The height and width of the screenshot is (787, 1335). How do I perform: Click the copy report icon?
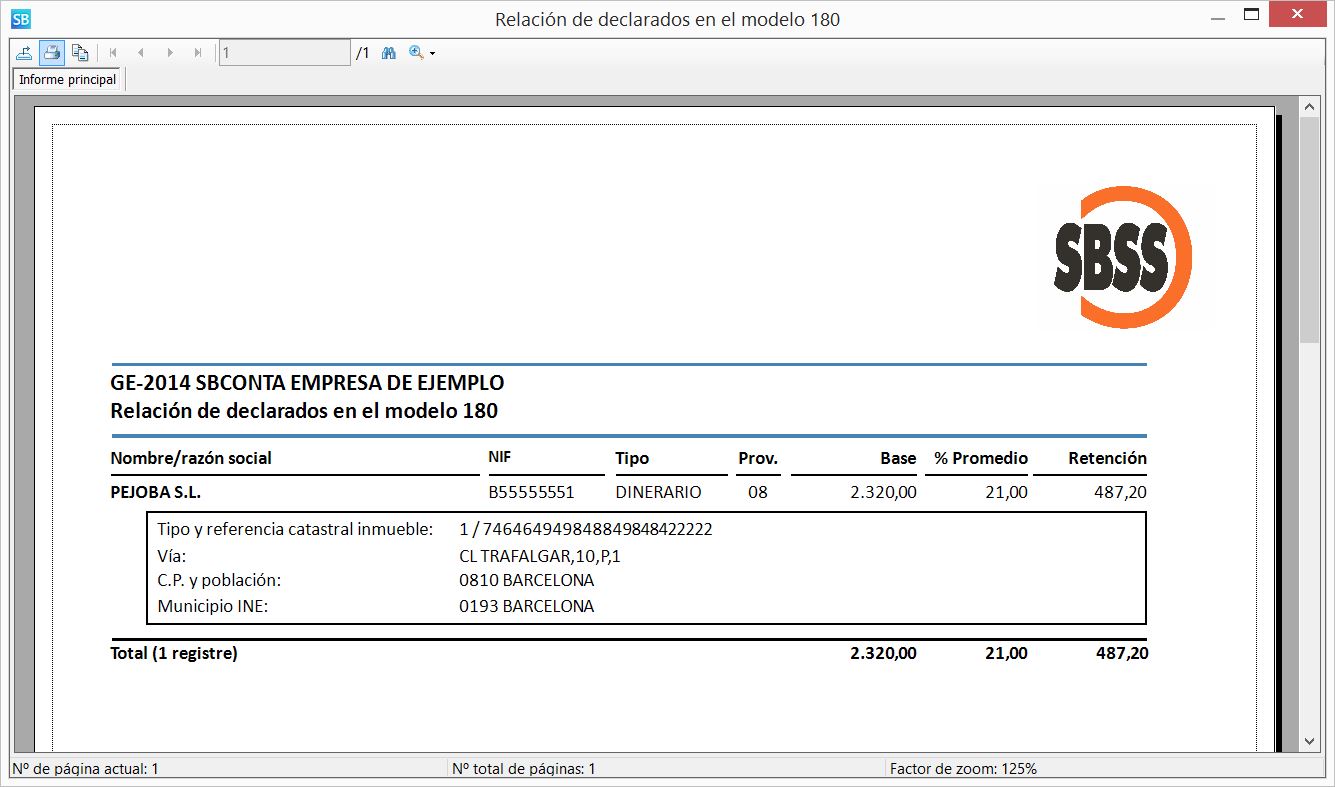[80, 52]
